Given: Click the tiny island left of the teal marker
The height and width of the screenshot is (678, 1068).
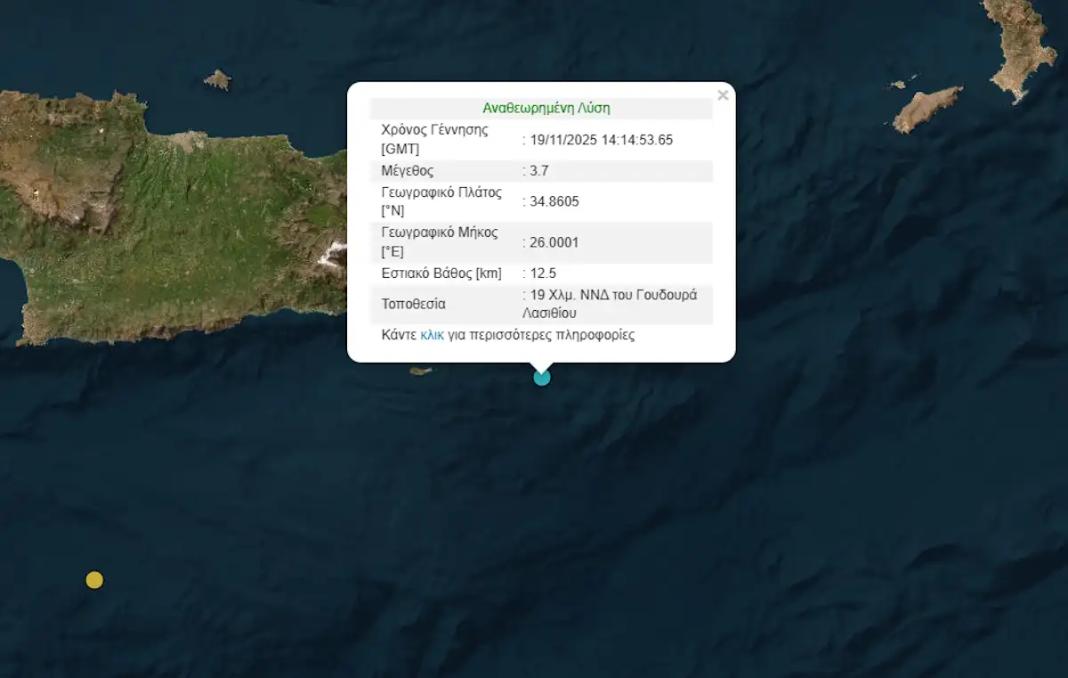Looking at the screenshot, I should [x=420, y=372].
